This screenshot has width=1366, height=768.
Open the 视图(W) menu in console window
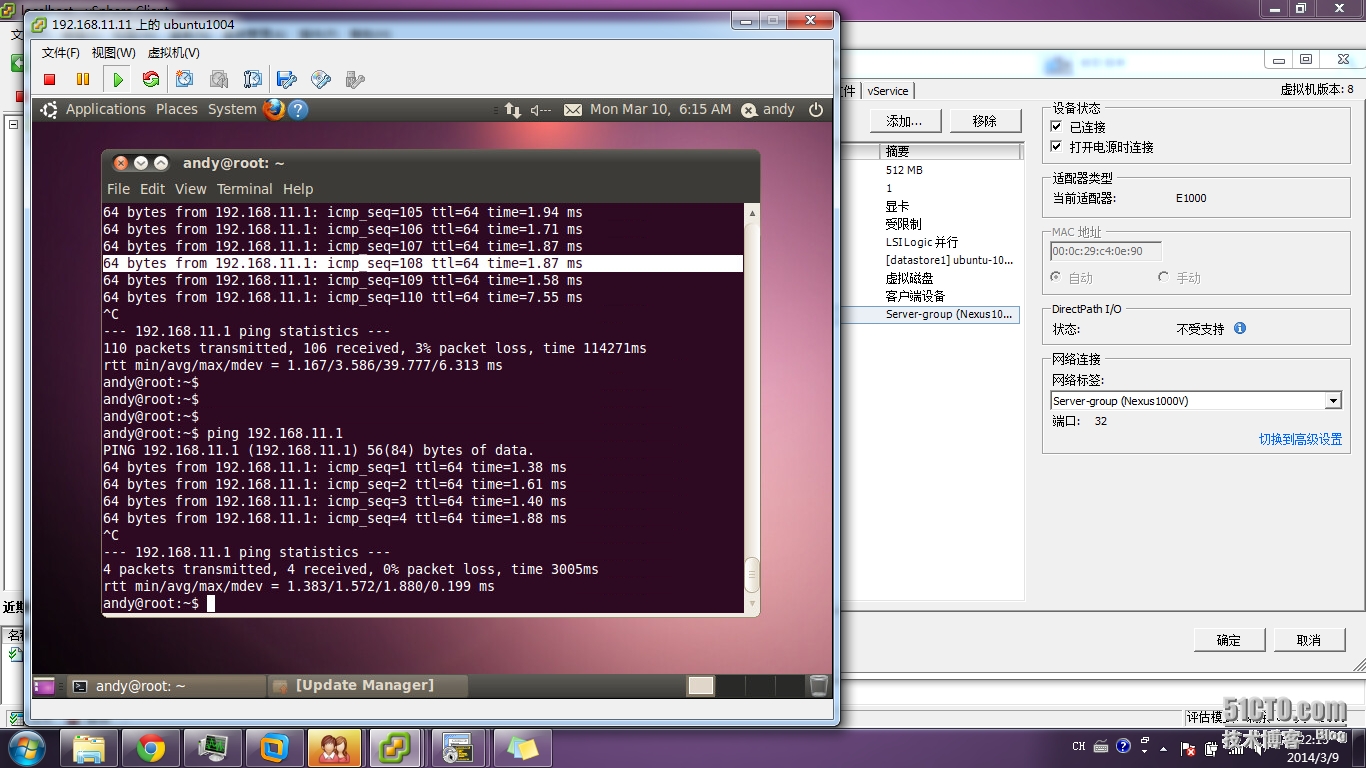point(113,53)
